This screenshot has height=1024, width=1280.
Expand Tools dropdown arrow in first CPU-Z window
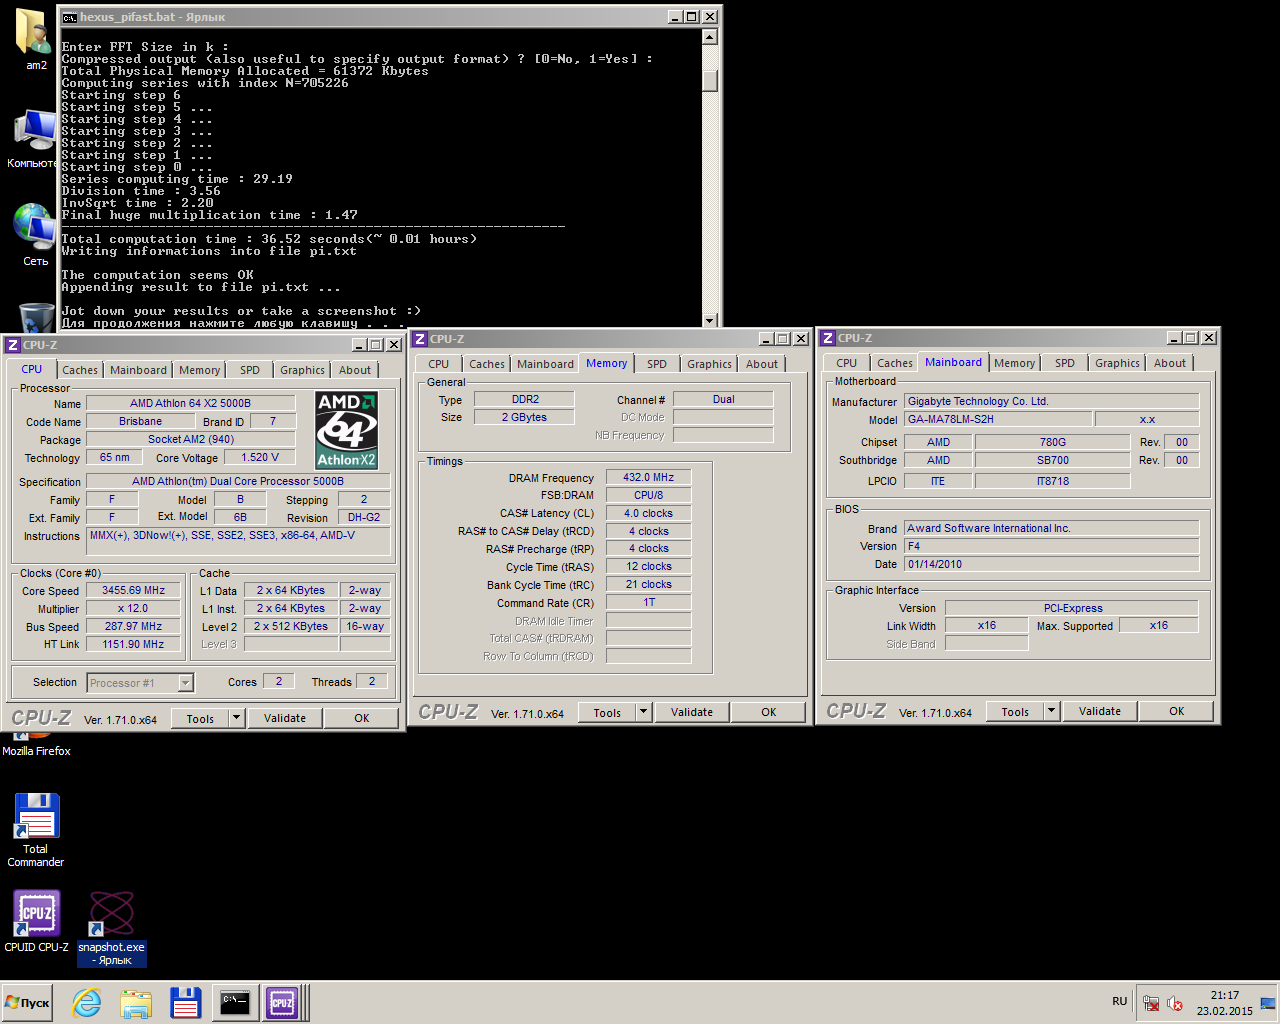(x=237, y=718)
